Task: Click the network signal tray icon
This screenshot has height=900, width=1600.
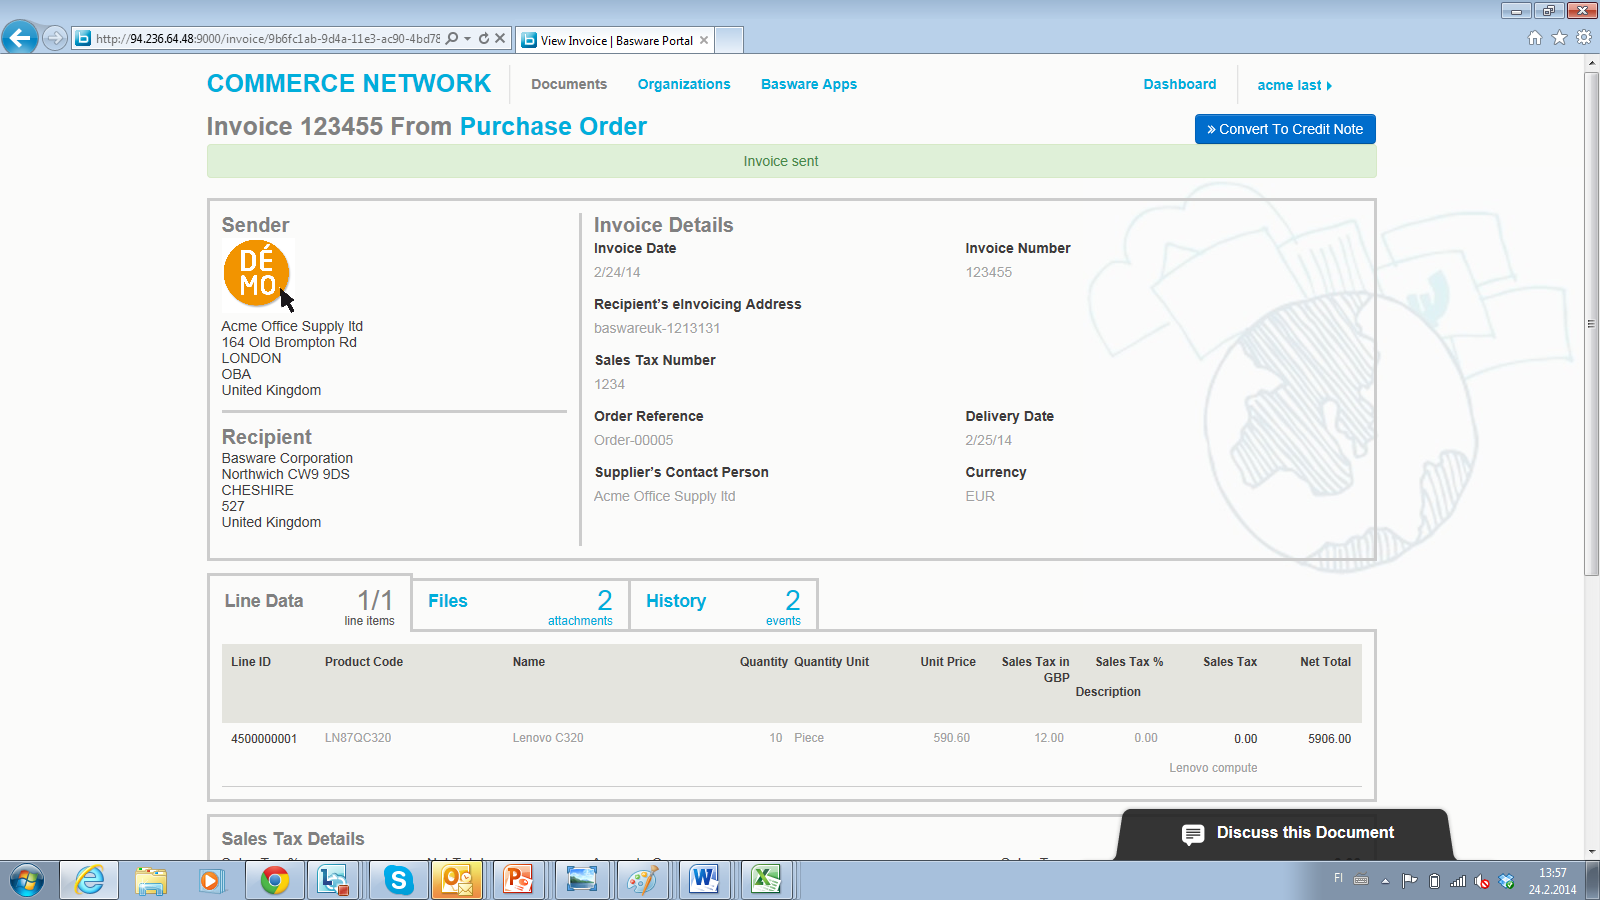Action: (x=1458, y=881)
